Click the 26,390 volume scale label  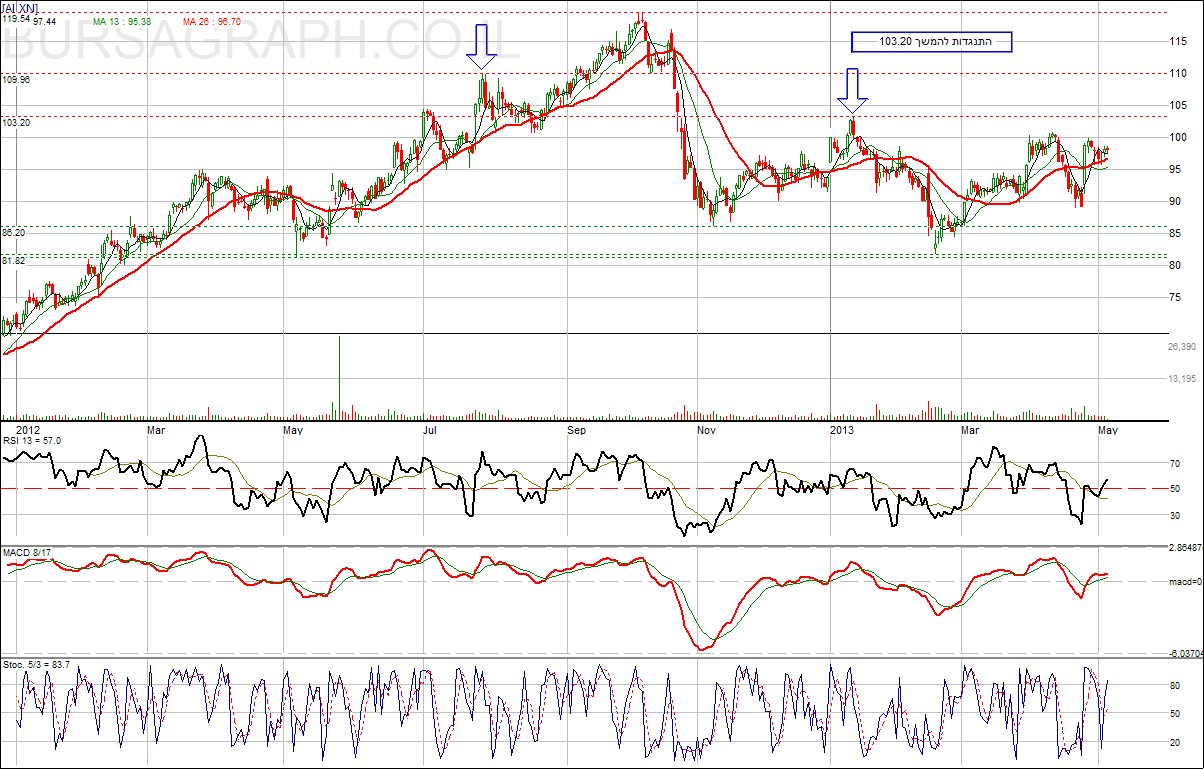[x=1182, y=347]
